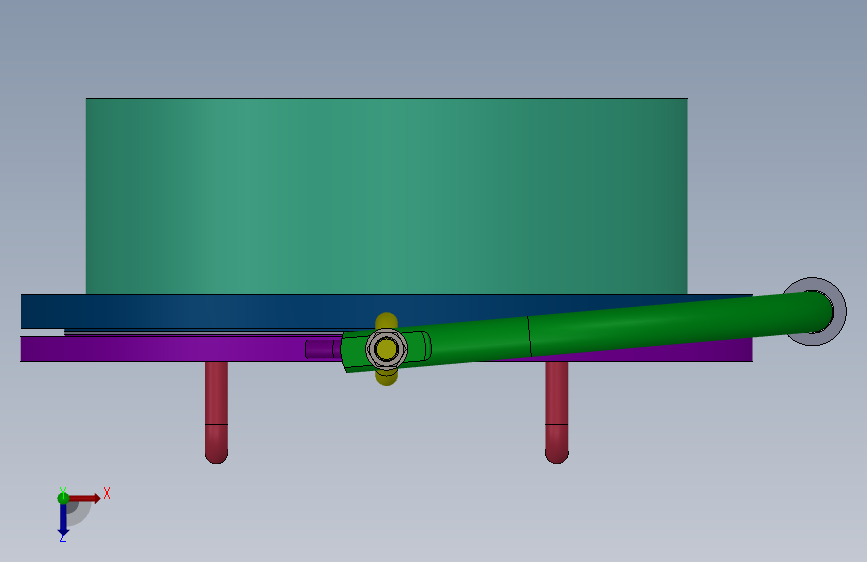867x562 pixels.
Task: Select yellow bolt end below the nut
Action: pyautogui.click(x=387, y=377)
